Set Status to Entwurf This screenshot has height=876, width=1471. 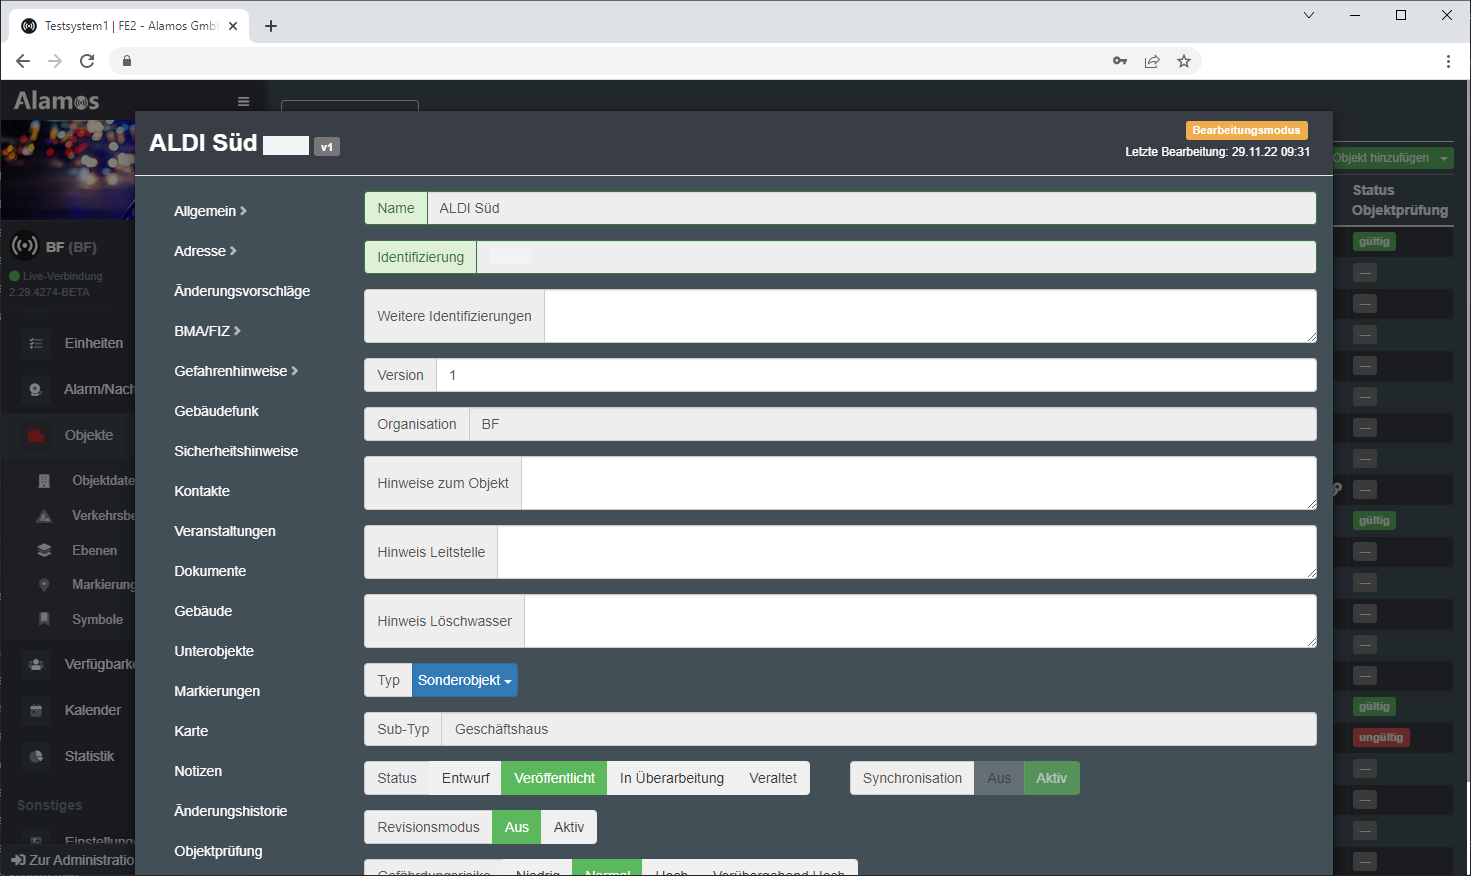tap(465, 778)
